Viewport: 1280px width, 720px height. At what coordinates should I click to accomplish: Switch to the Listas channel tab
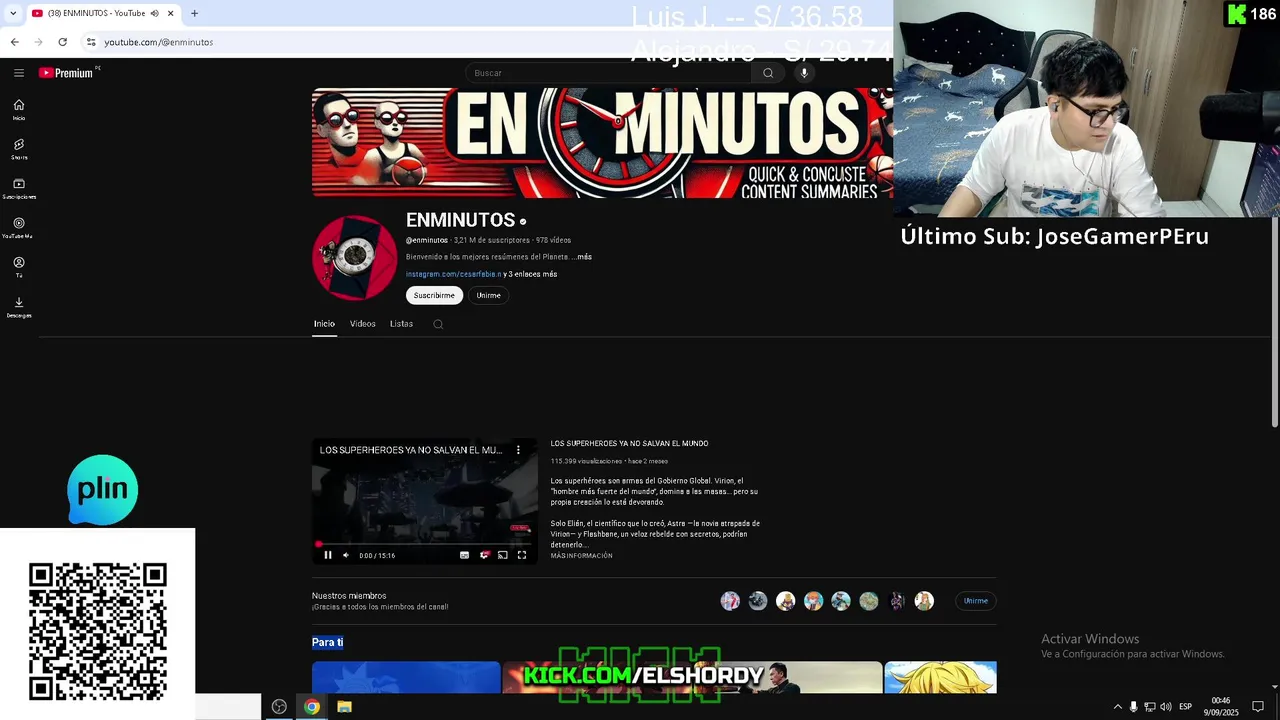point(401,324)
